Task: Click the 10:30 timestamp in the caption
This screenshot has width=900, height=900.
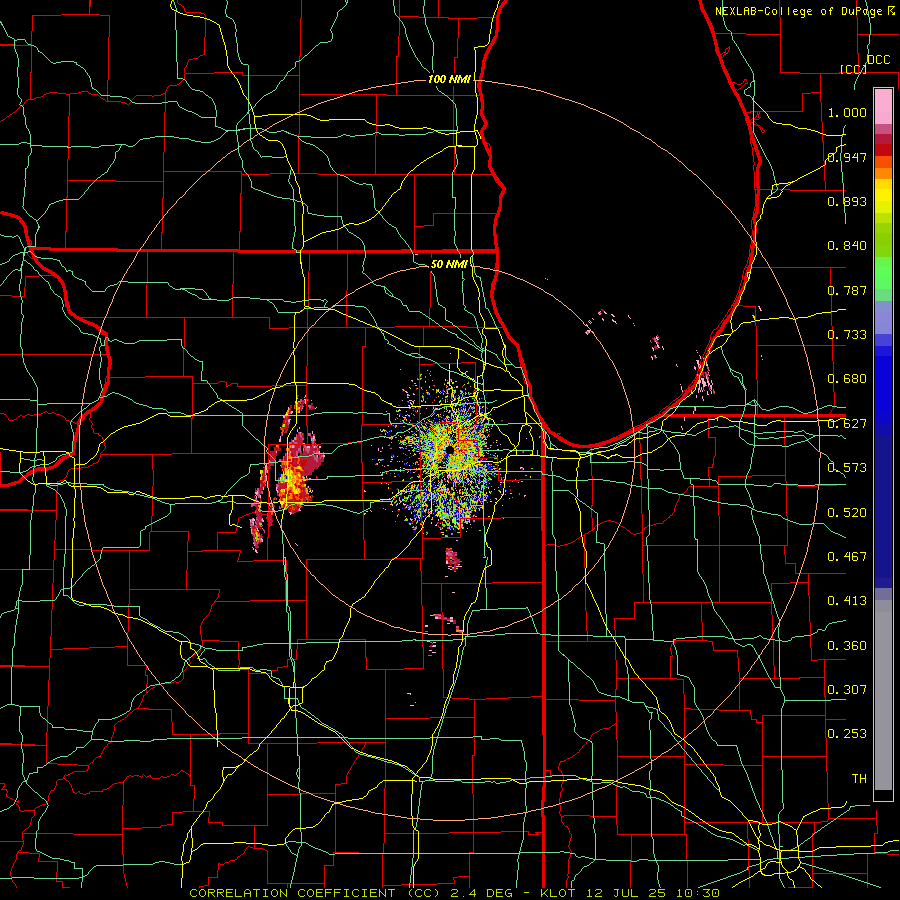Action: click(x=697, y=893)
